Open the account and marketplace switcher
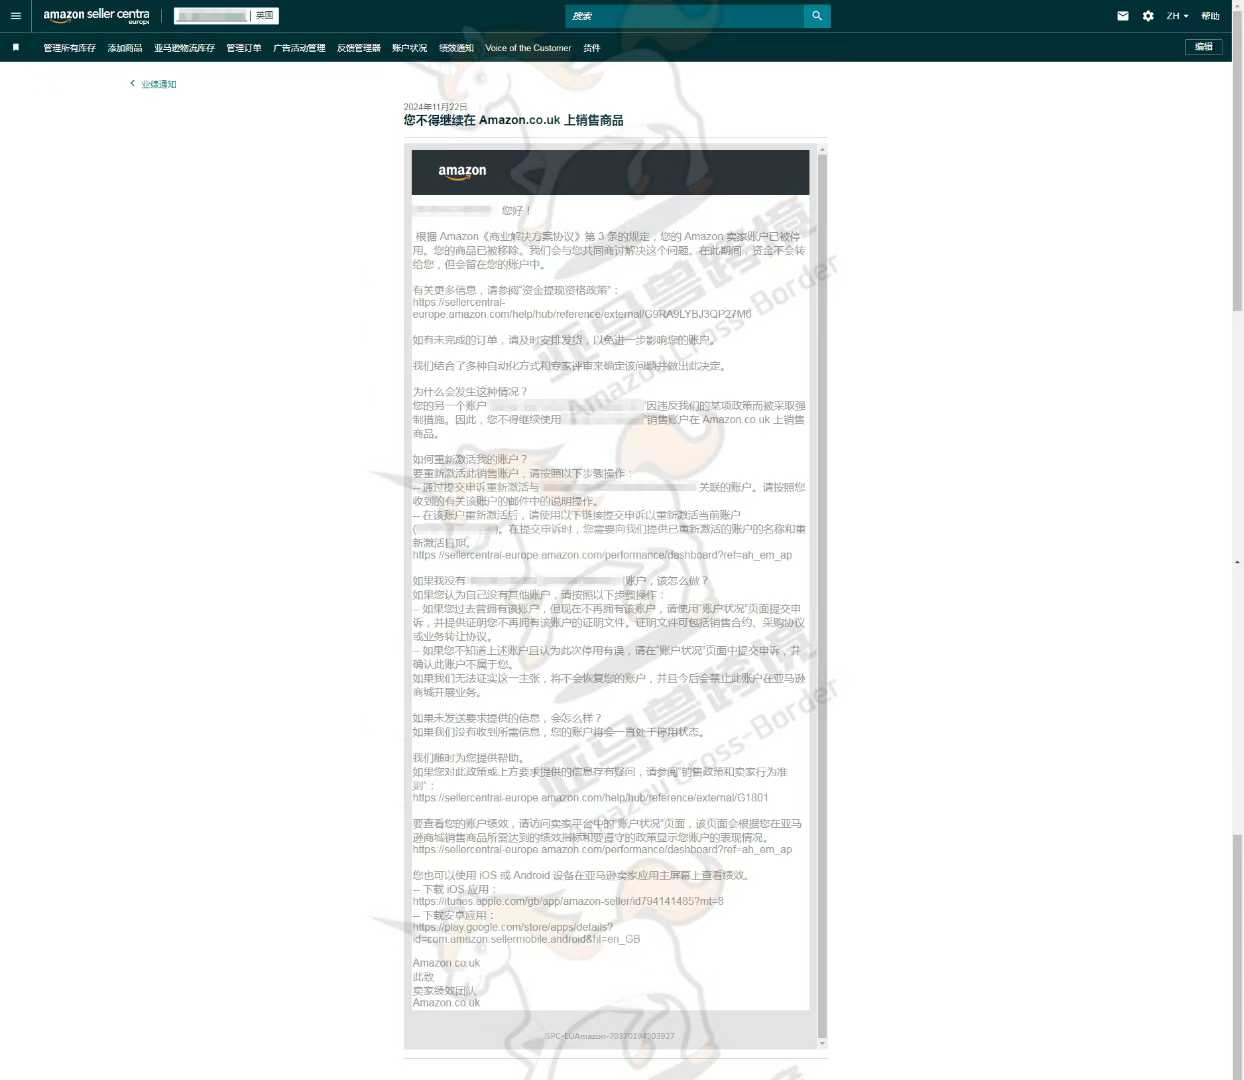The width and height of the screenshot is (1244, 1080). pyautogui.click(x=226, y=16)
